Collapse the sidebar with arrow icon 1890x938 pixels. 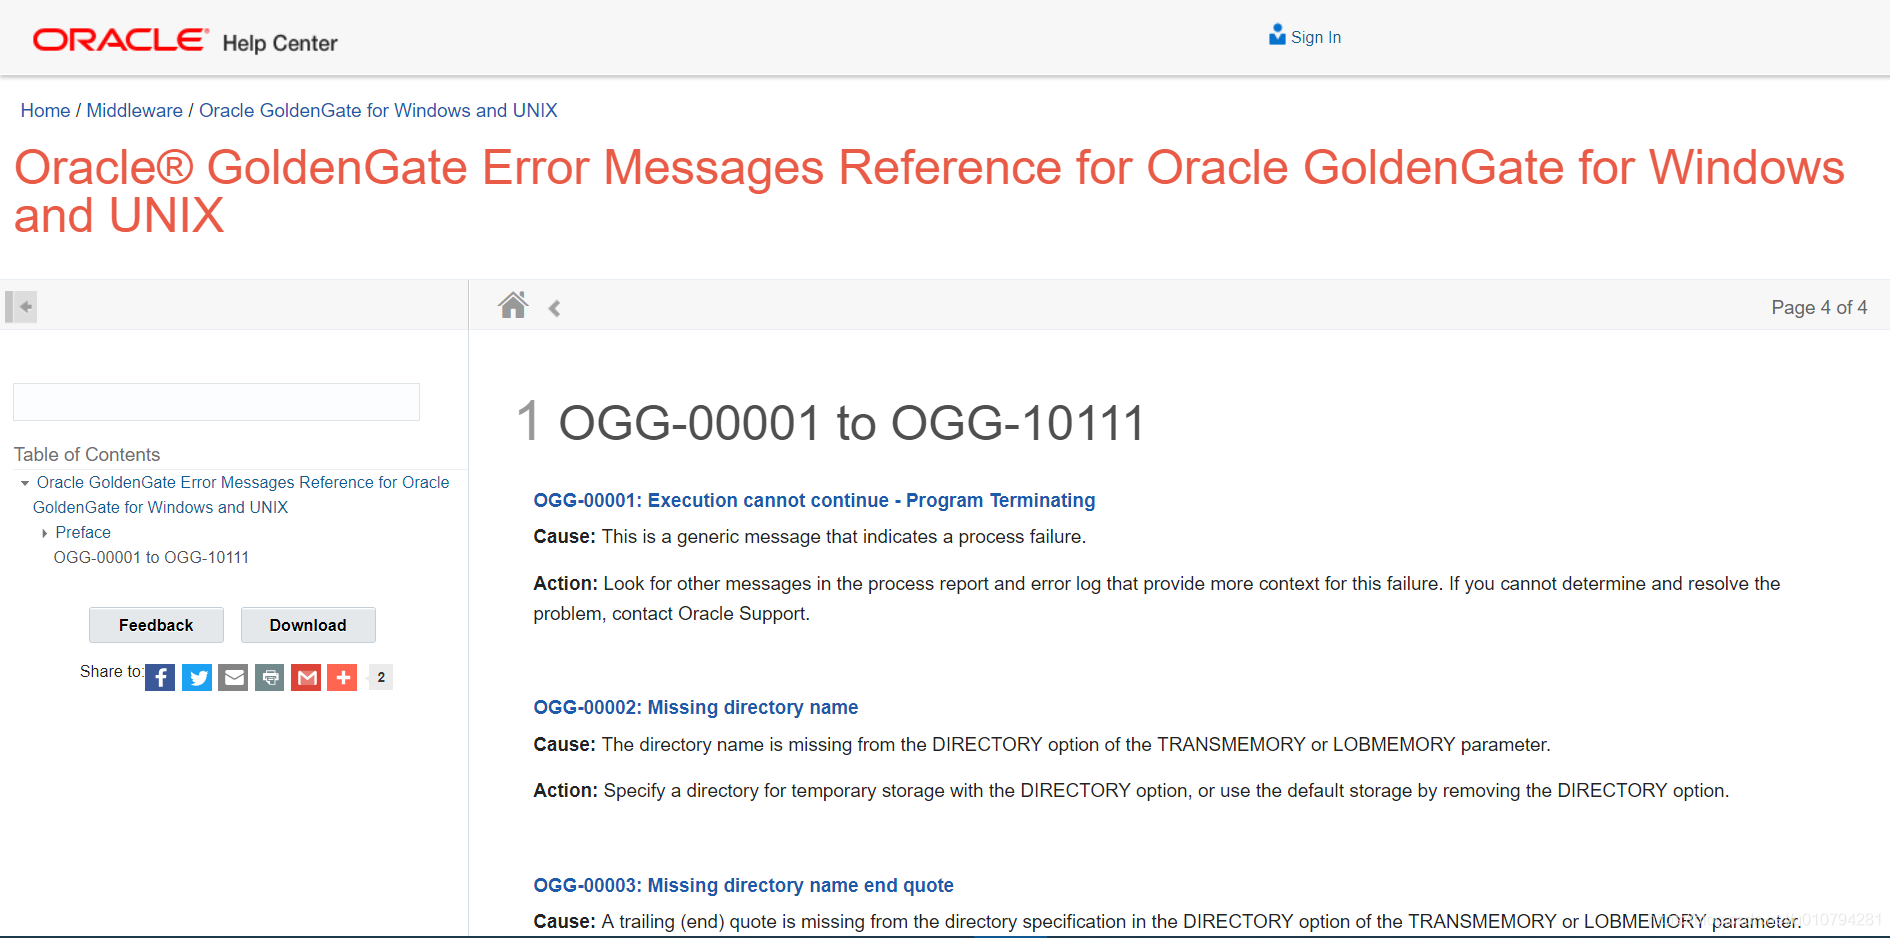pyautogui.click(x=21, y=306)
